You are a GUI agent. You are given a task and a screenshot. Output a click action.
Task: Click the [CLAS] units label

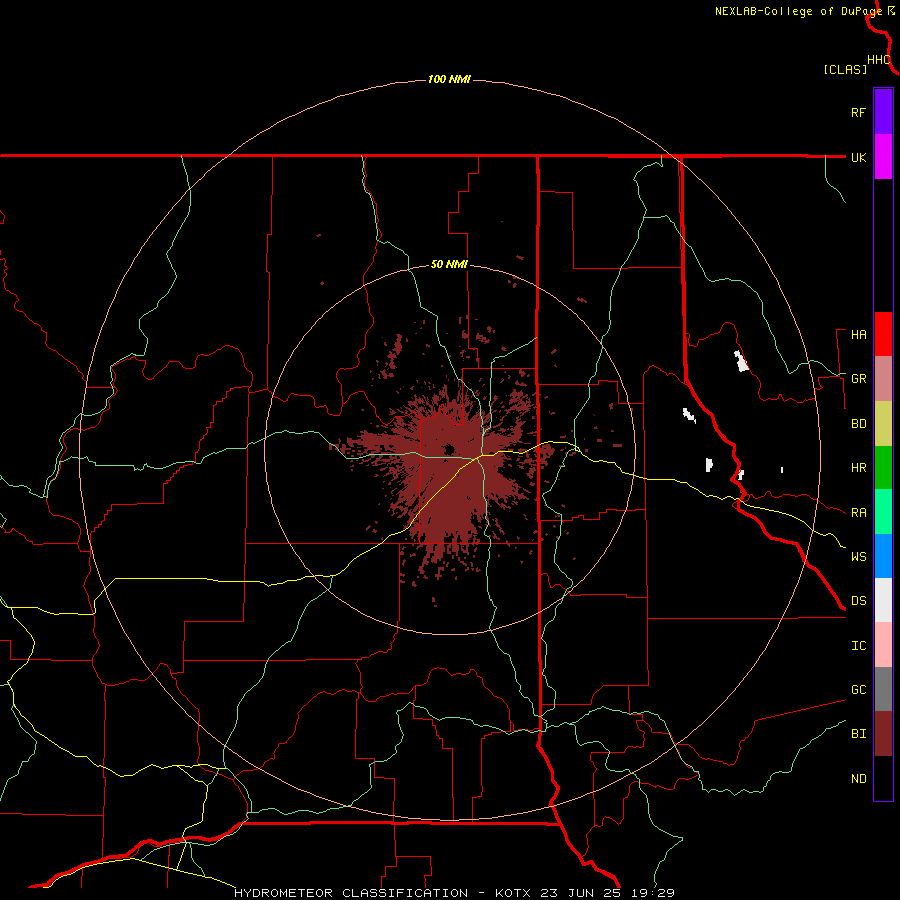(x=845, y=69)
